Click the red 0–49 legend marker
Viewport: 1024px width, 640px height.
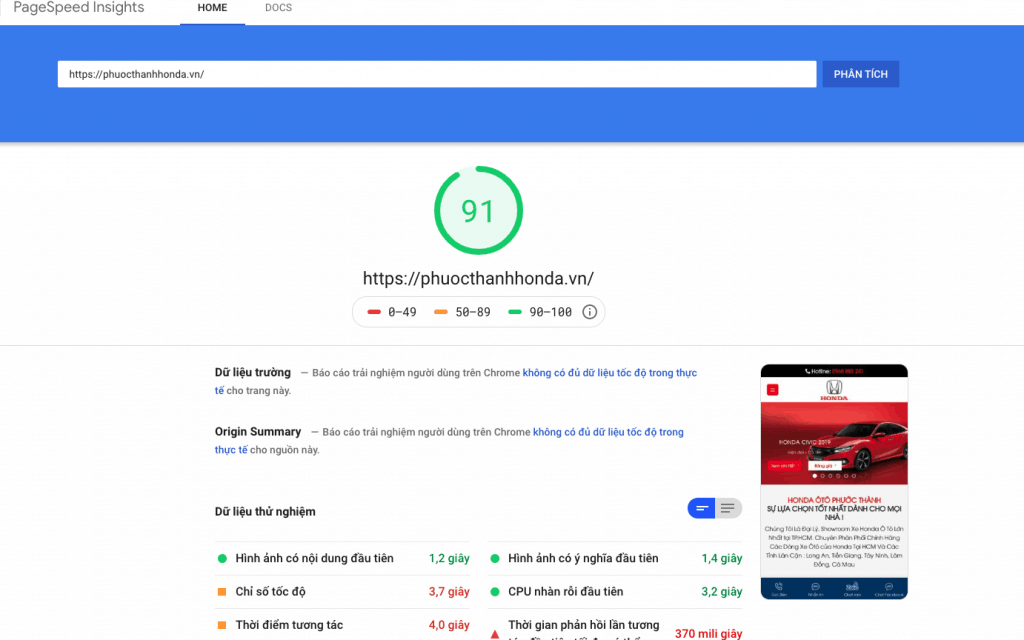click(374, 312)
